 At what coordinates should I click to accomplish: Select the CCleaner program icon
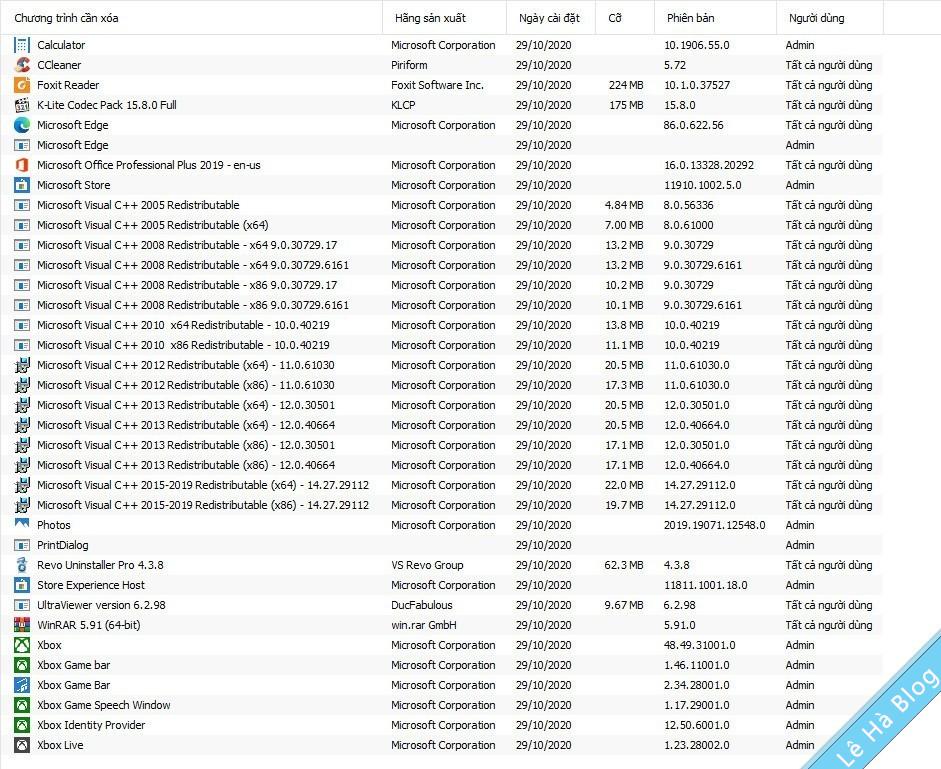tap(22, 65)
